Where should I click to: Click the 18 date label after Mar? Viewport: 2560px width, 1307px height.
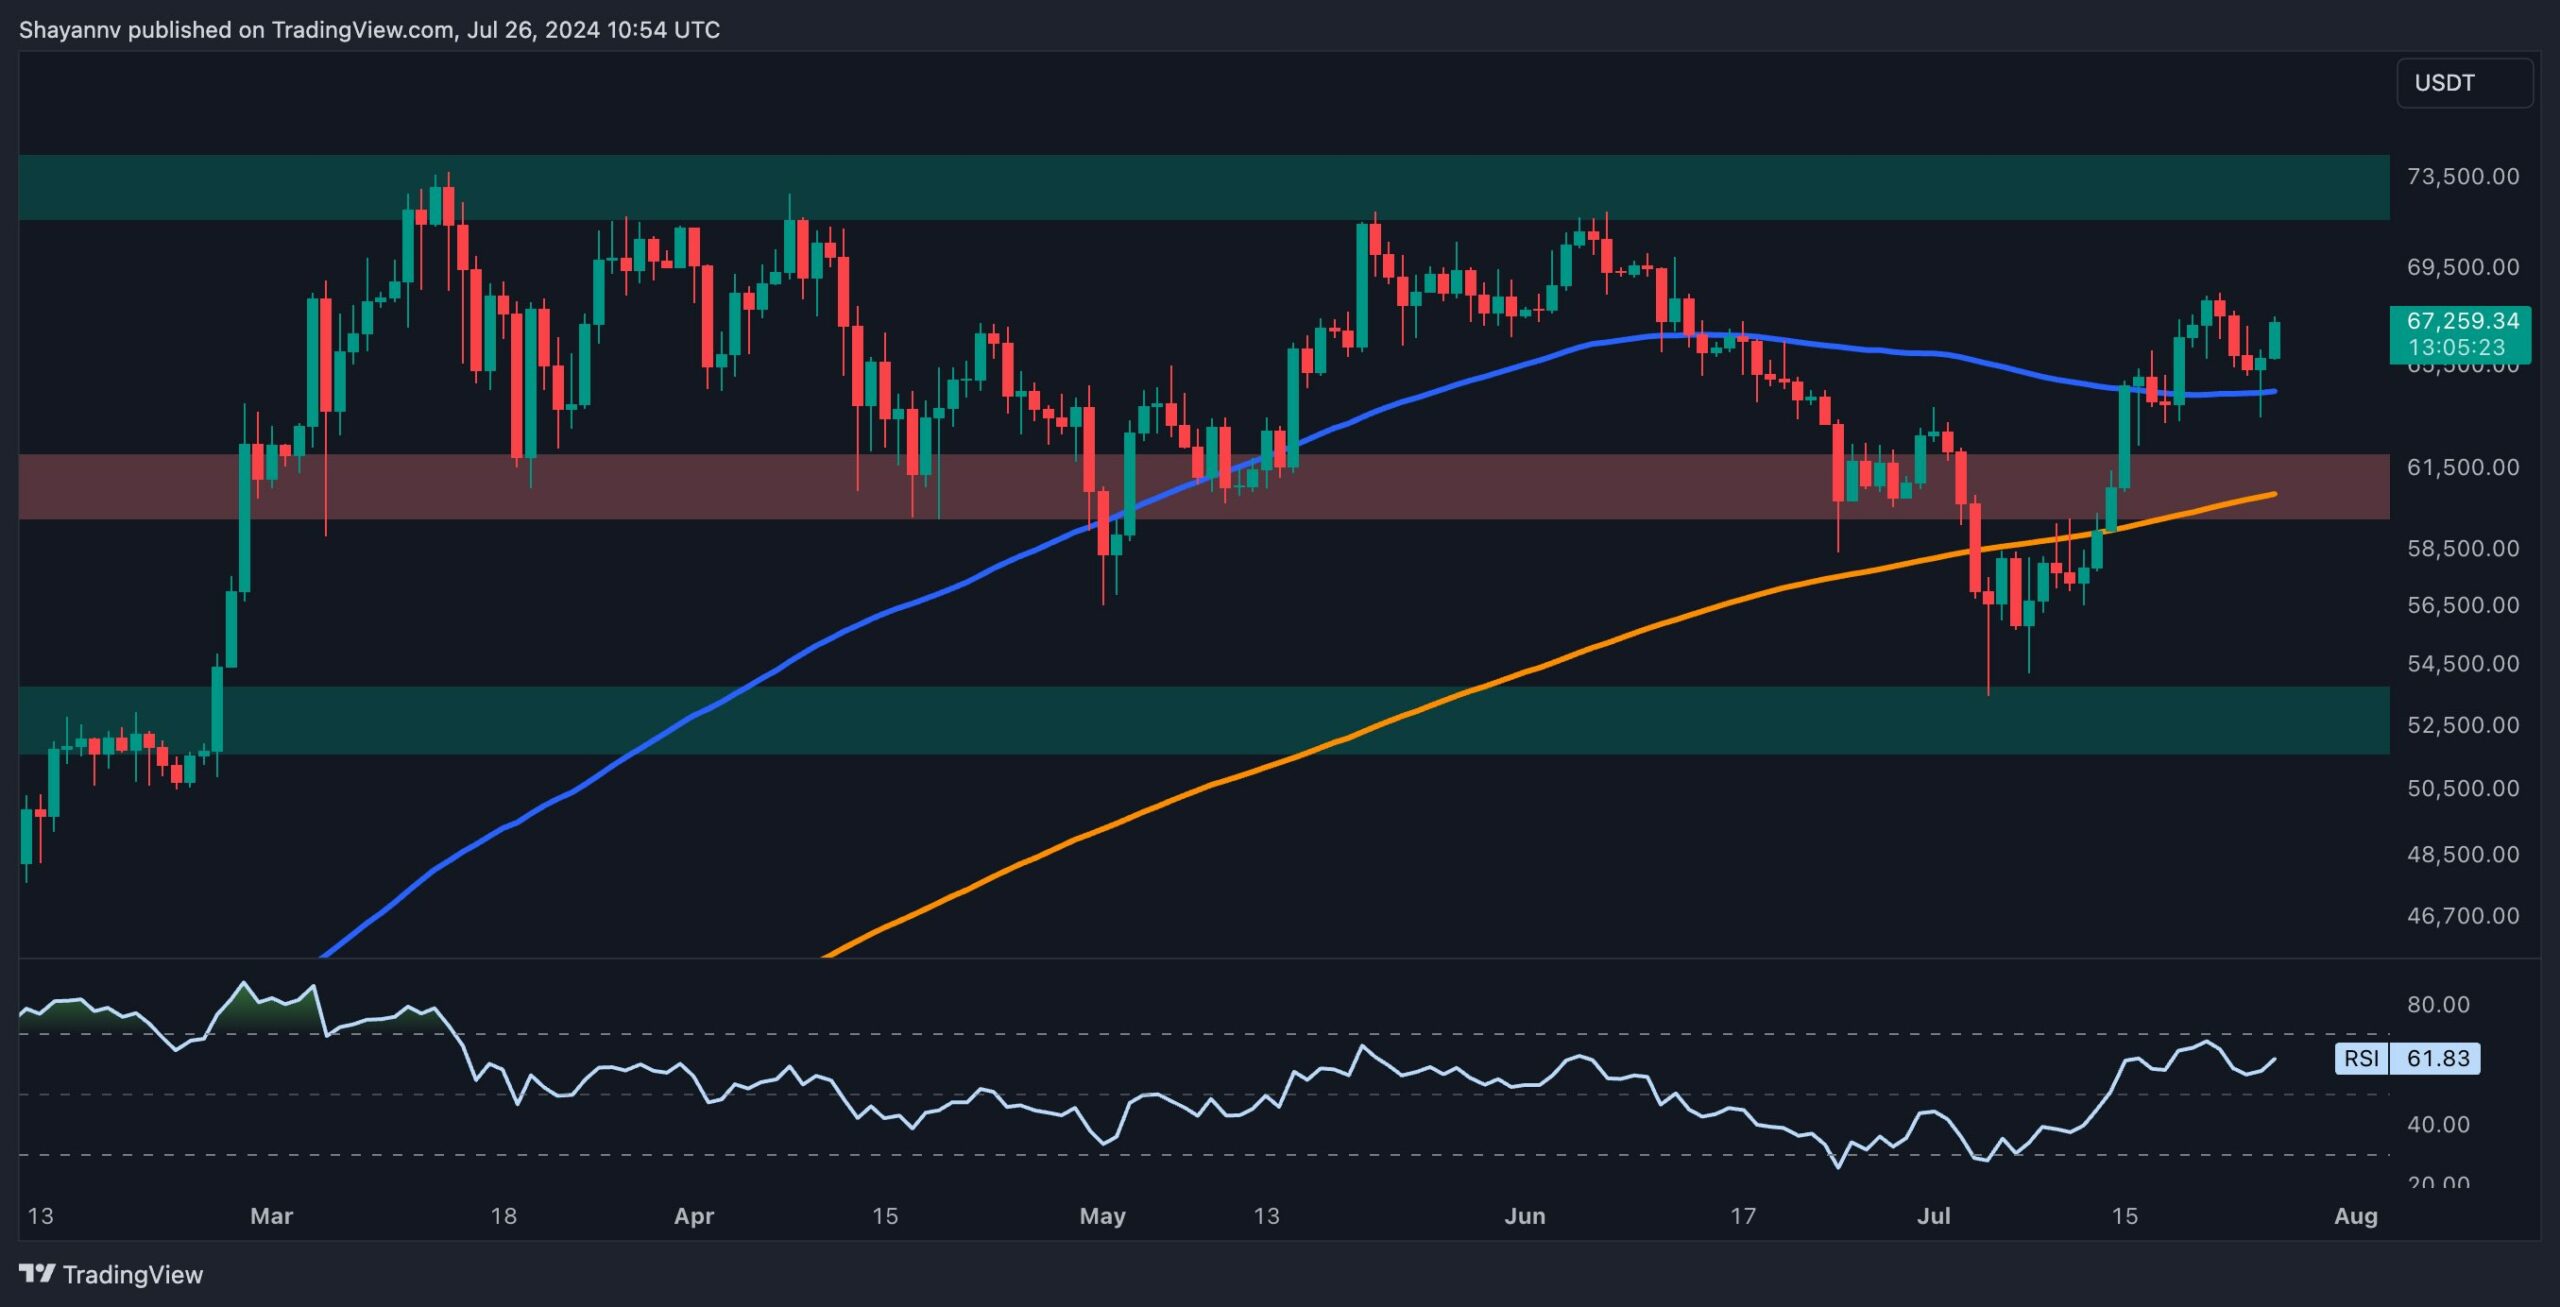click(503, 1216)
